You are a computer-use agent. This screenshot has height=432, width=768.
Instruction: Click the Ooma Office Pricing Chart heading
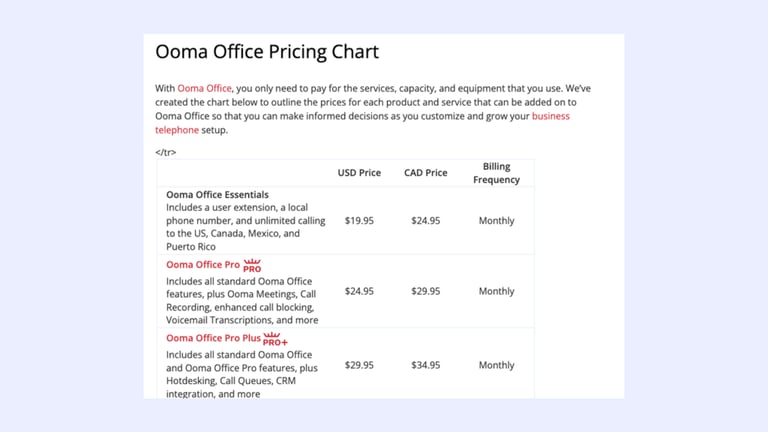pos(267,51)
